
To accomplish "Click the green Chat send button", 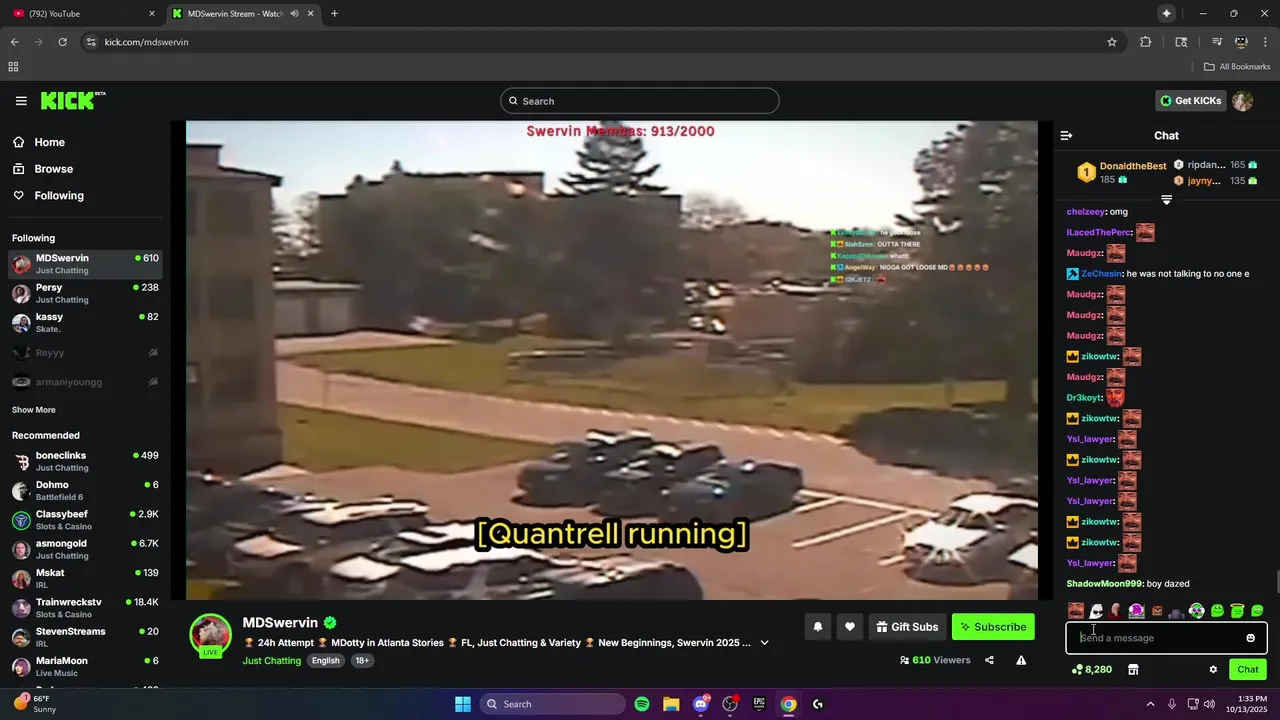I will tap(1248, 670).
